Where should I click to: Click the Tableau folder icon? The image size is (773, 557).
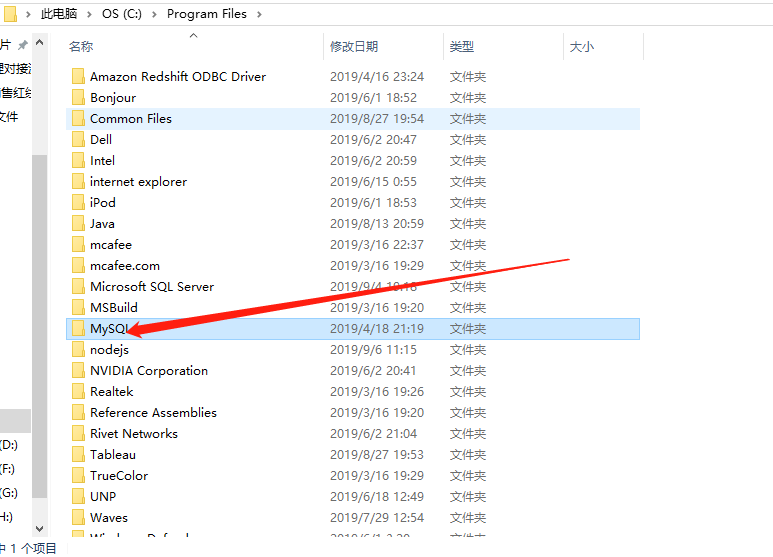[78, 454]
